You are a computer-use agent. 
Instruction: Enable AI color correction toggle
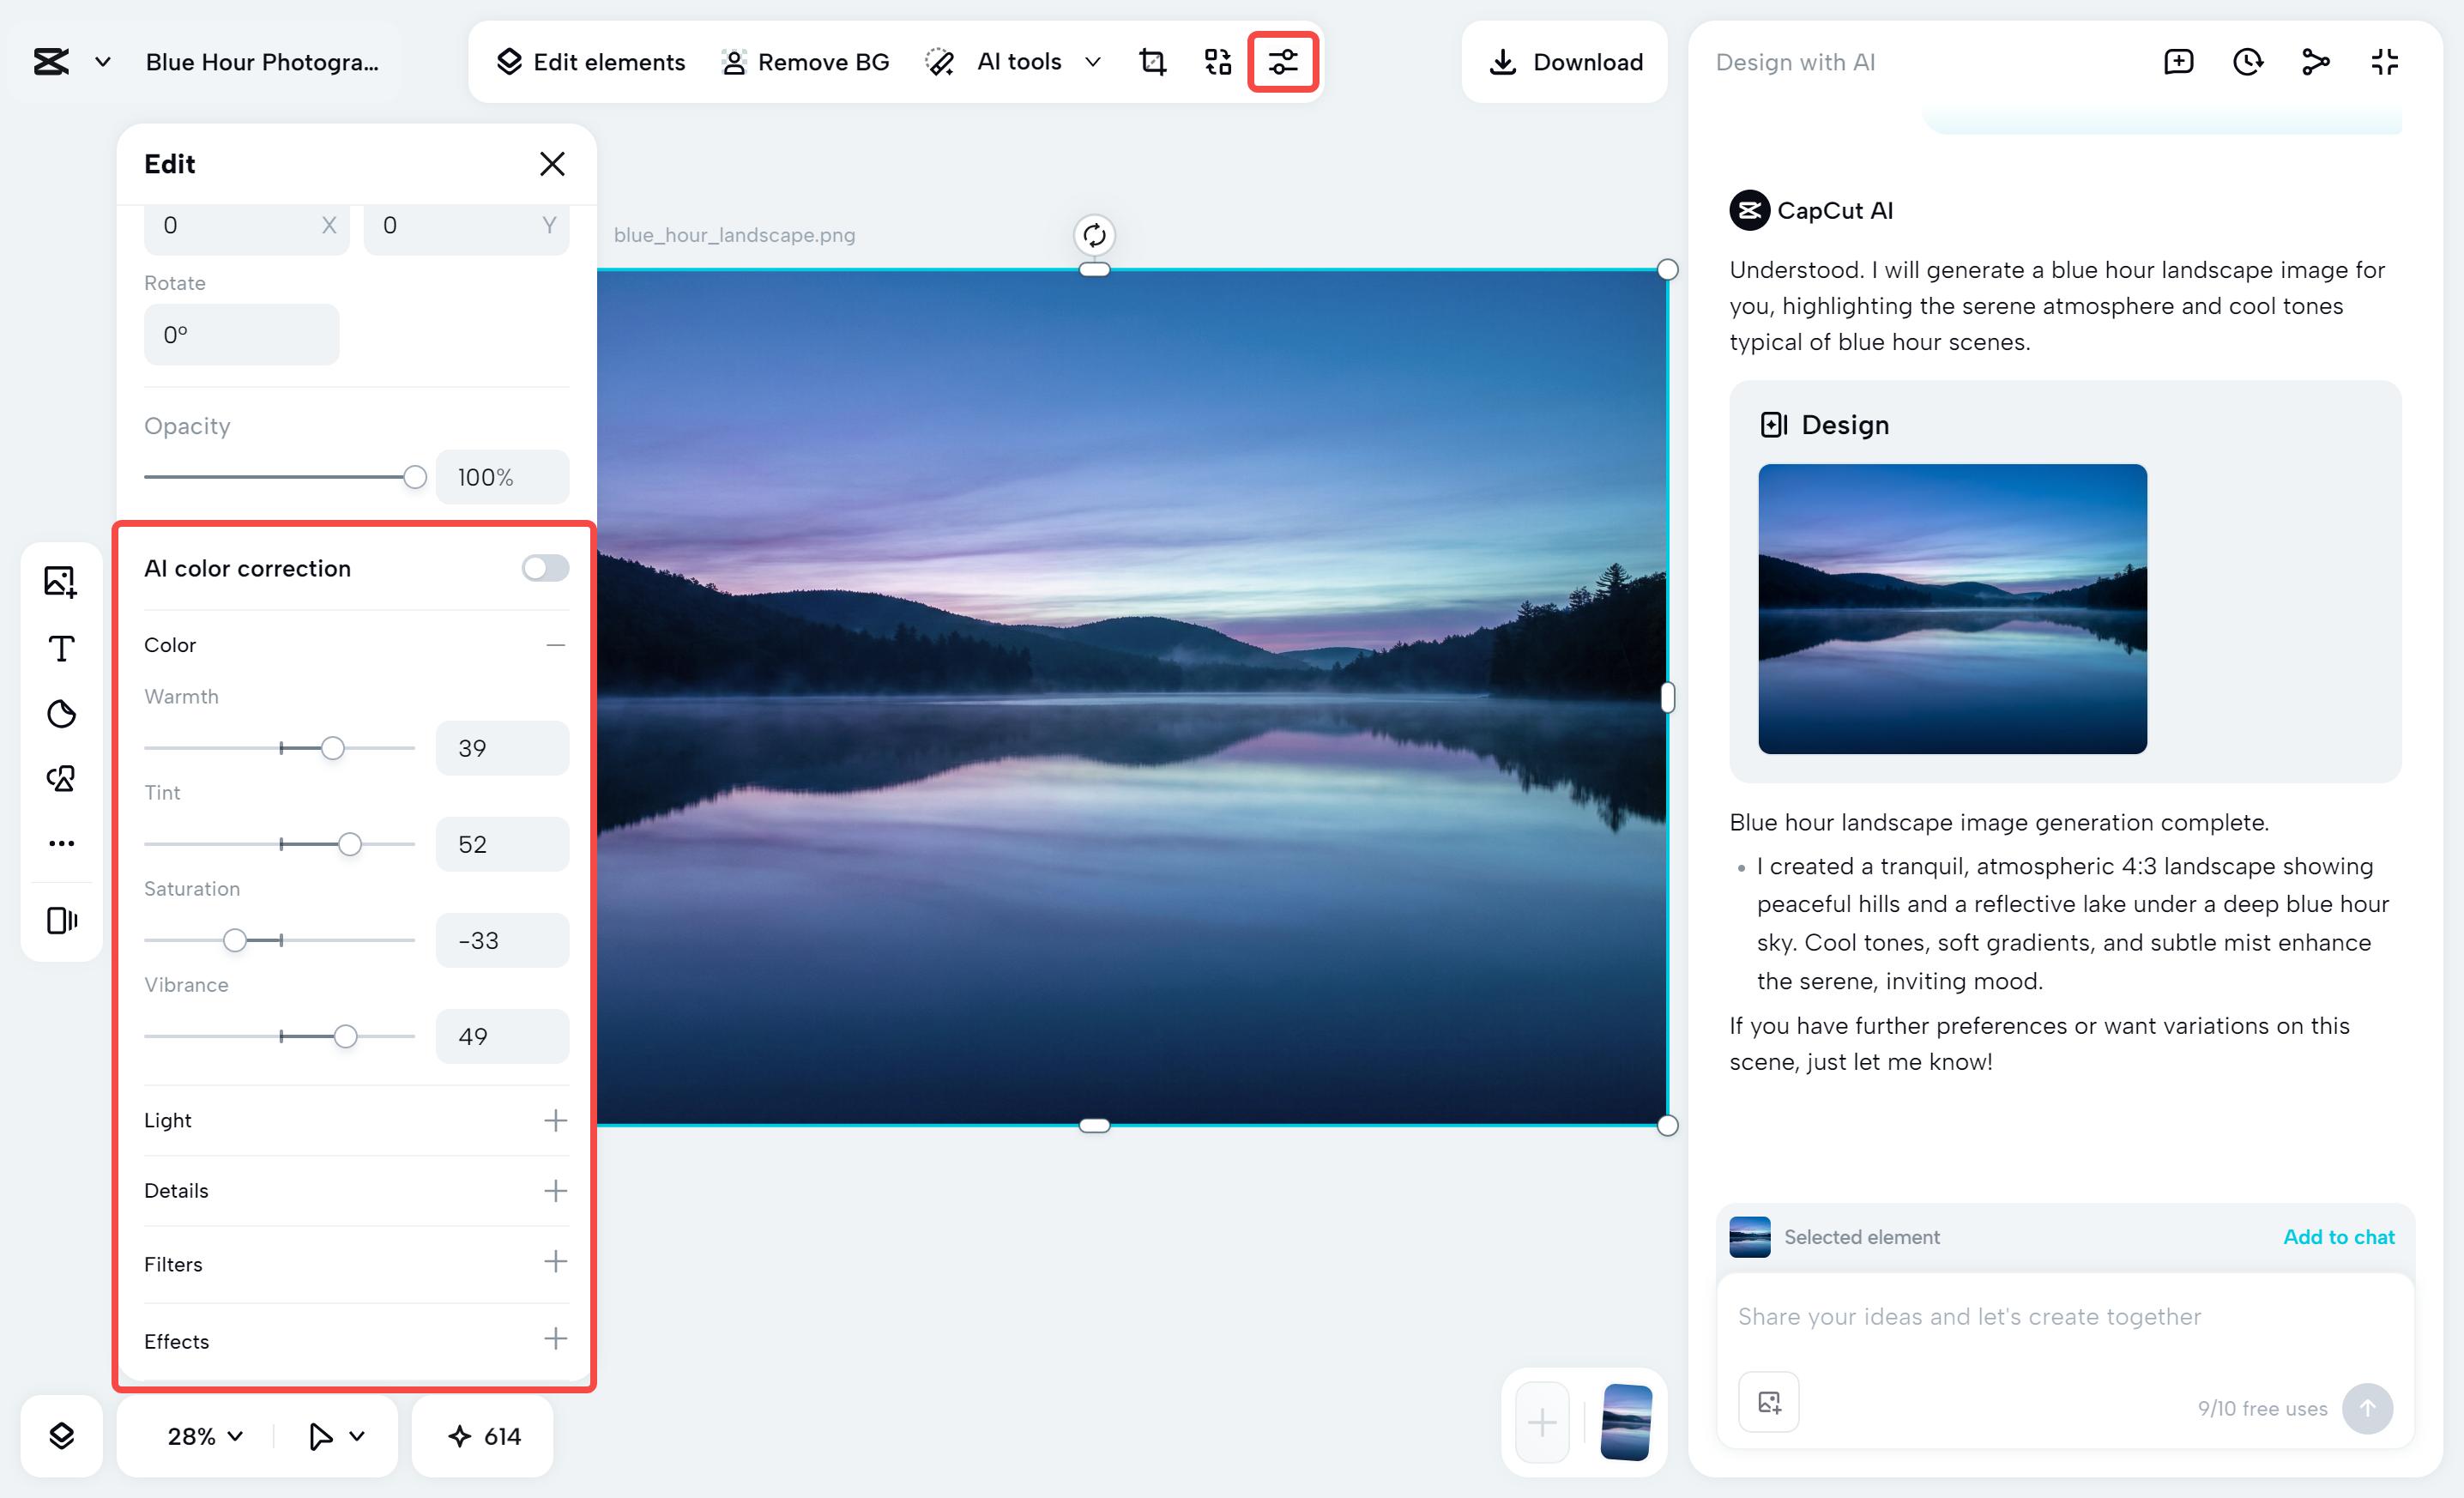tap(545, 568)
